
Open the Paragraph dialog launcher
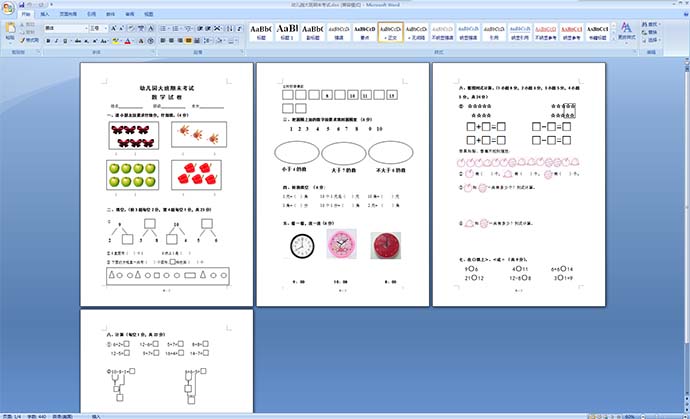point(242,51)
